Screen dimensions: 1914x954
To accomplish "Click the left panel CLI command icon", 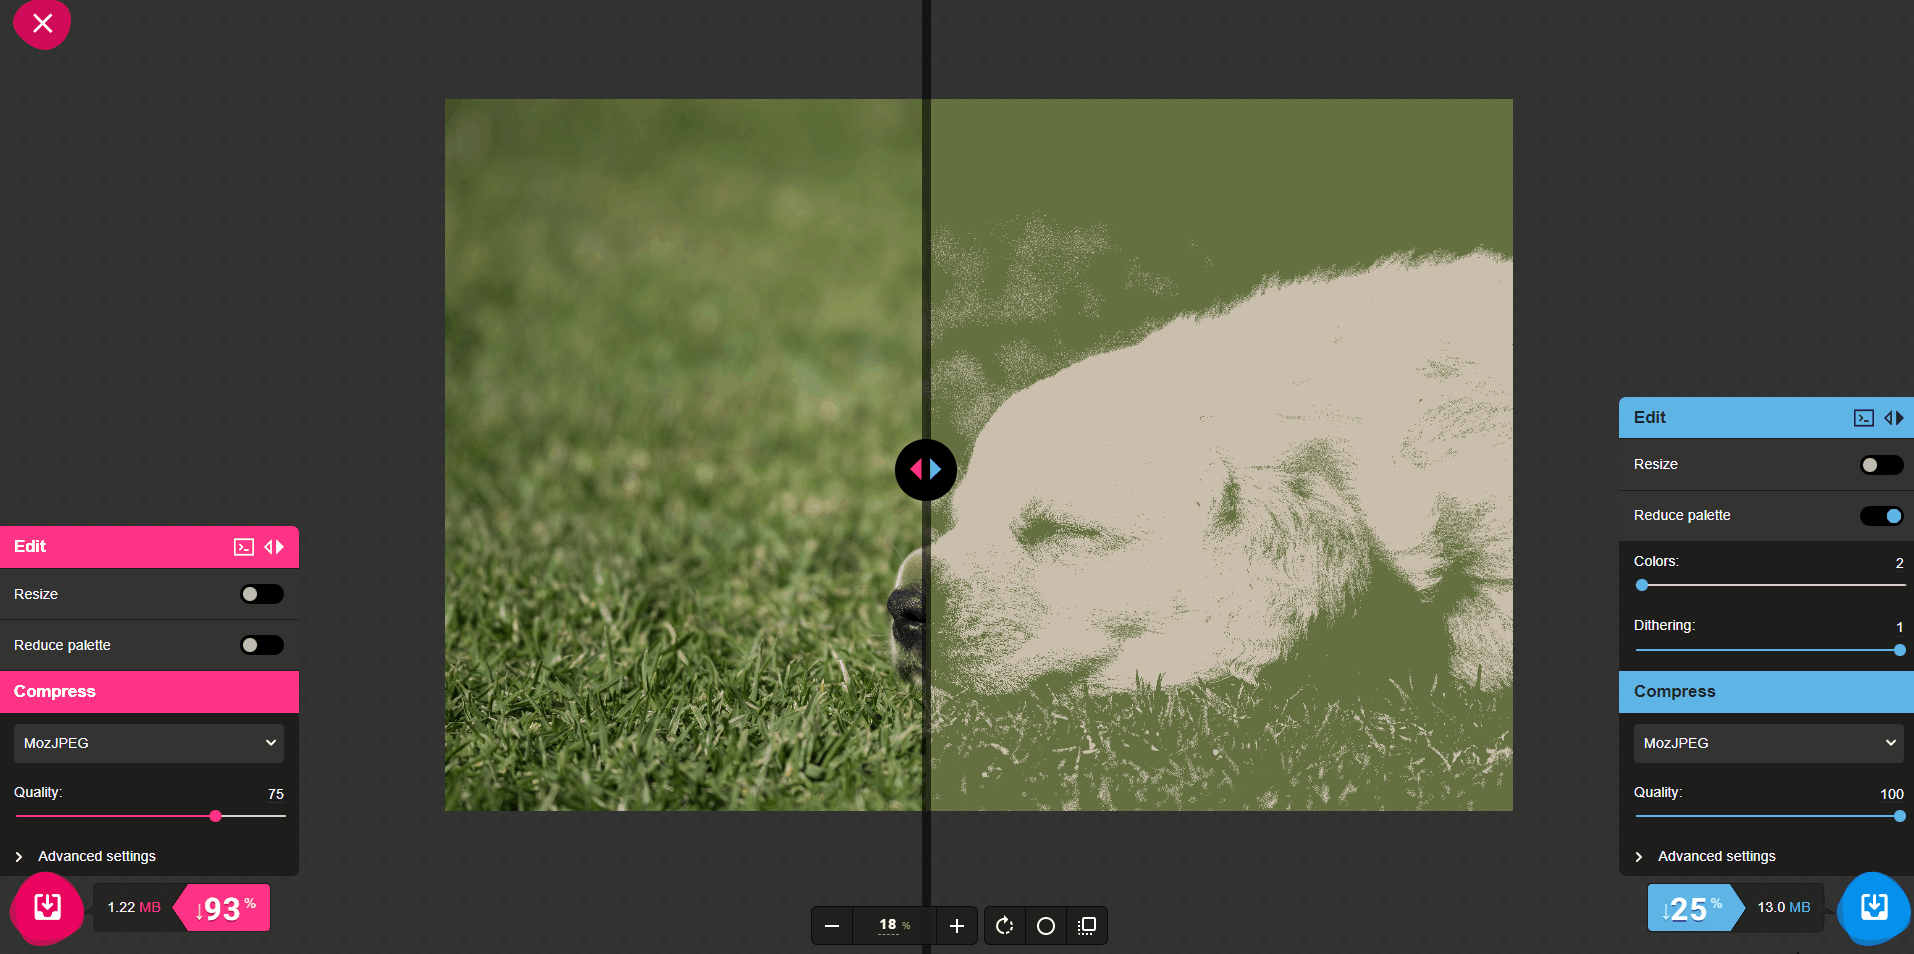I will click(244, 547).
